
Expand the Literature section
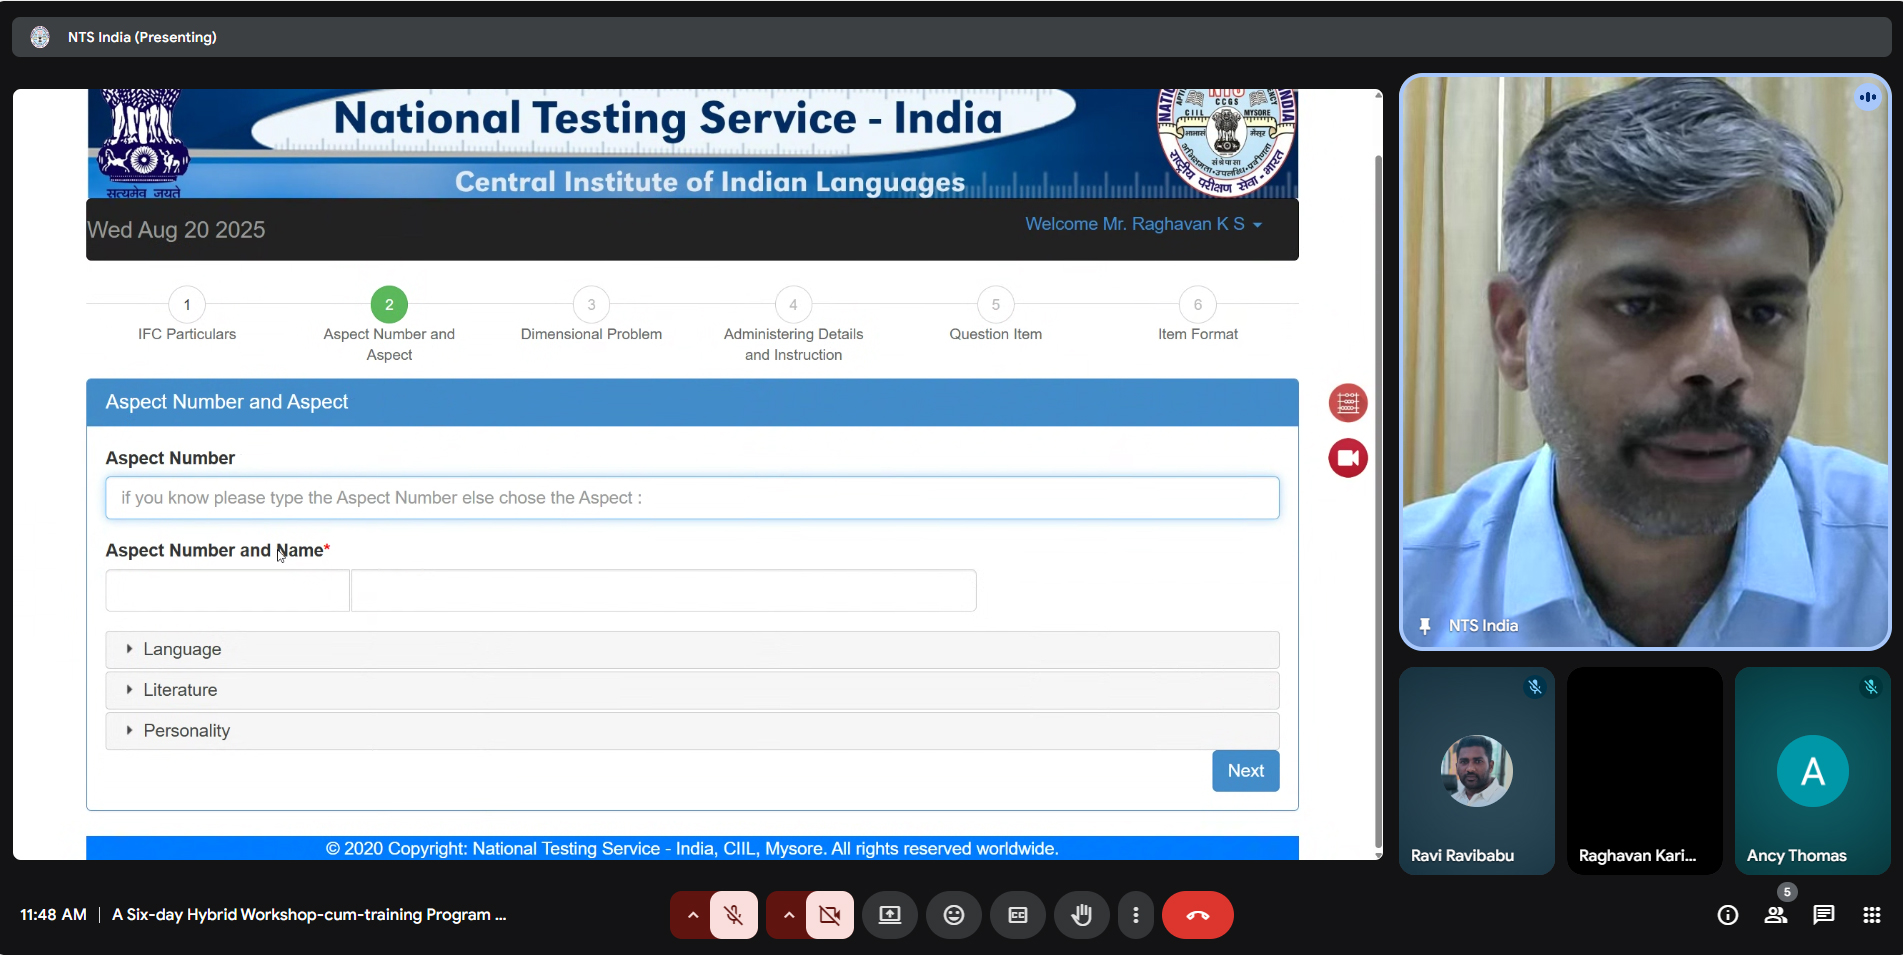692,691
